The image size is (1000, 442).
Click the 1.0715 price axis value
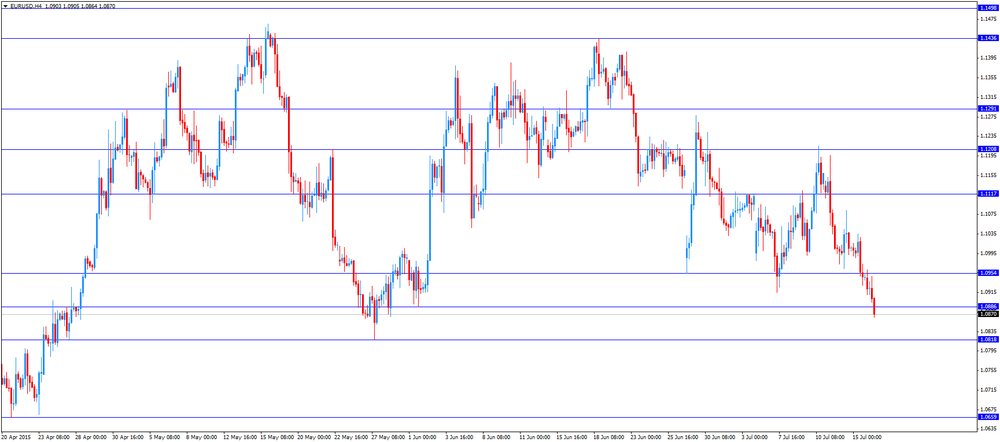click(x=989, y=390)
